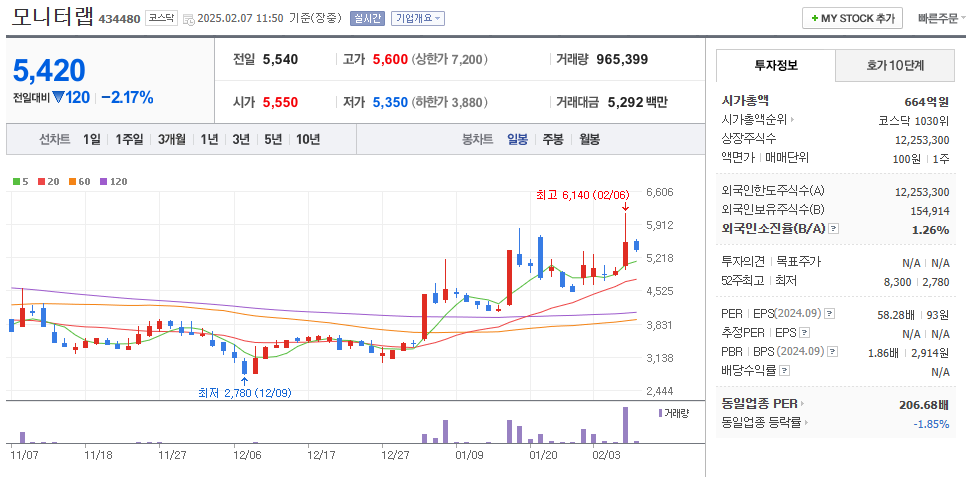Switch to the 호가10단계 tab
The width and height of the screenshot is (980, 477).
(x=895, y=65)
